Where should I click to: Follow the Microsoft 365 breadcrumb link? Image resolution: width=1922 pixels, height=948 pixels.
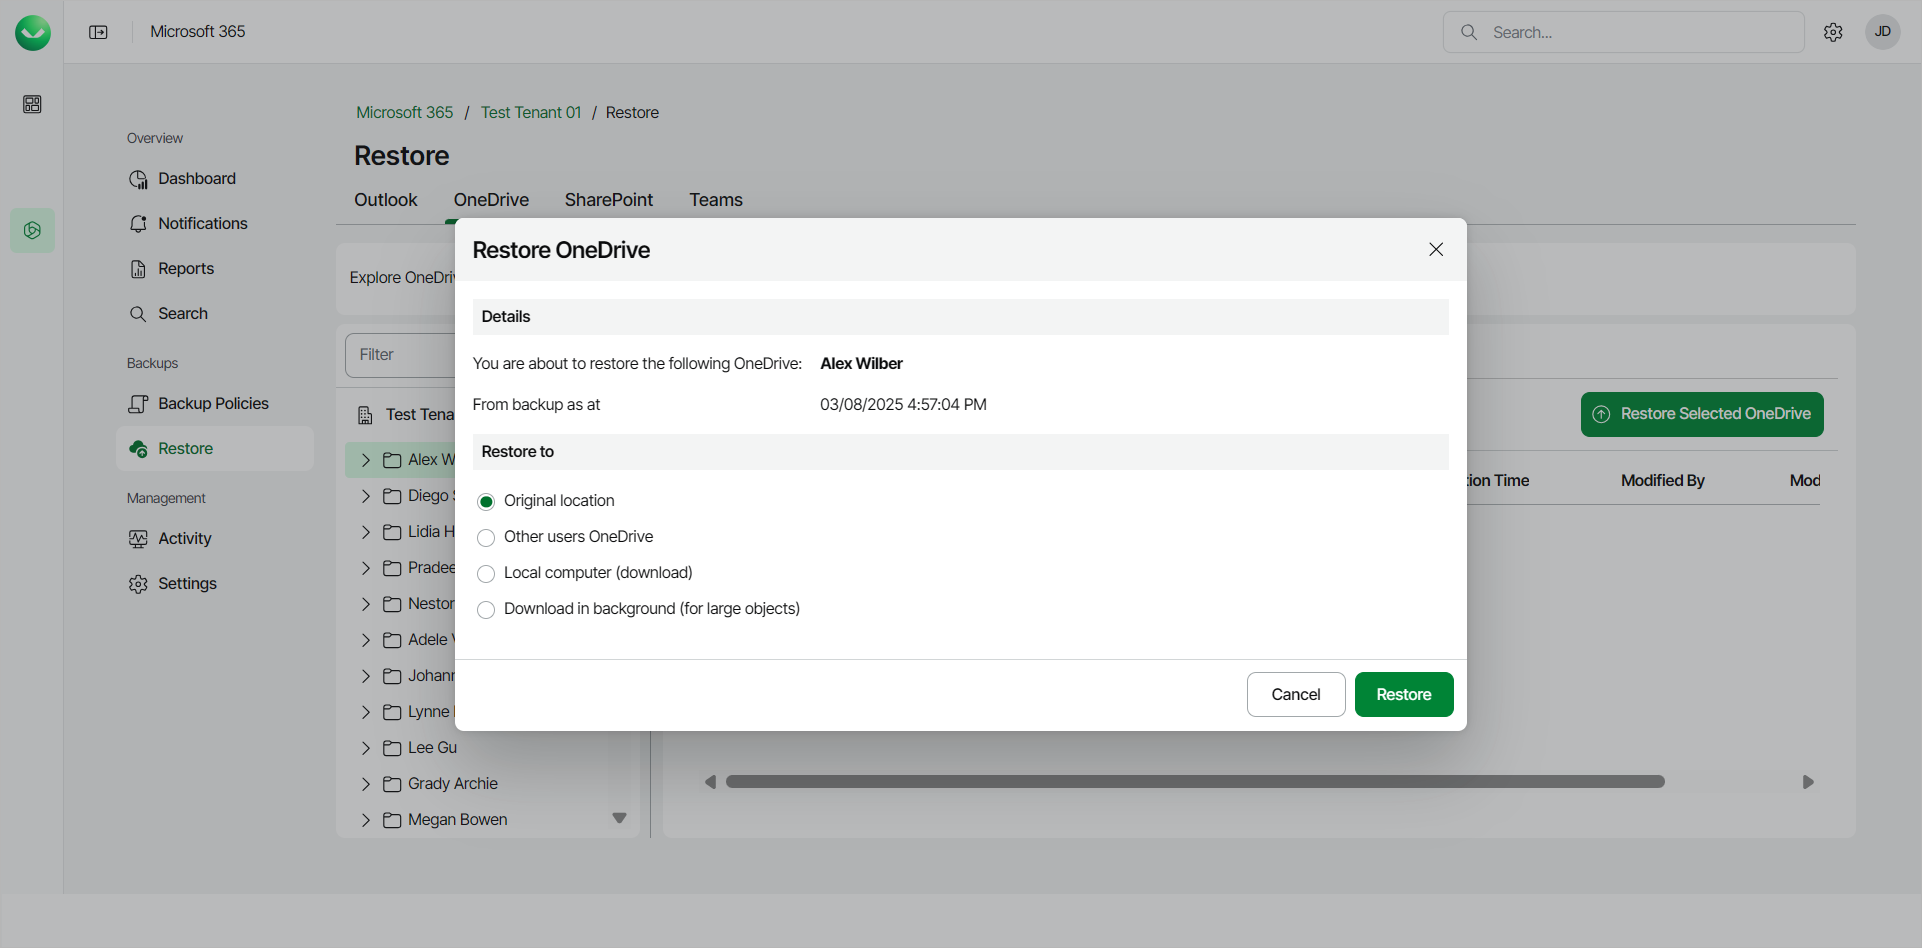(405, 113)
